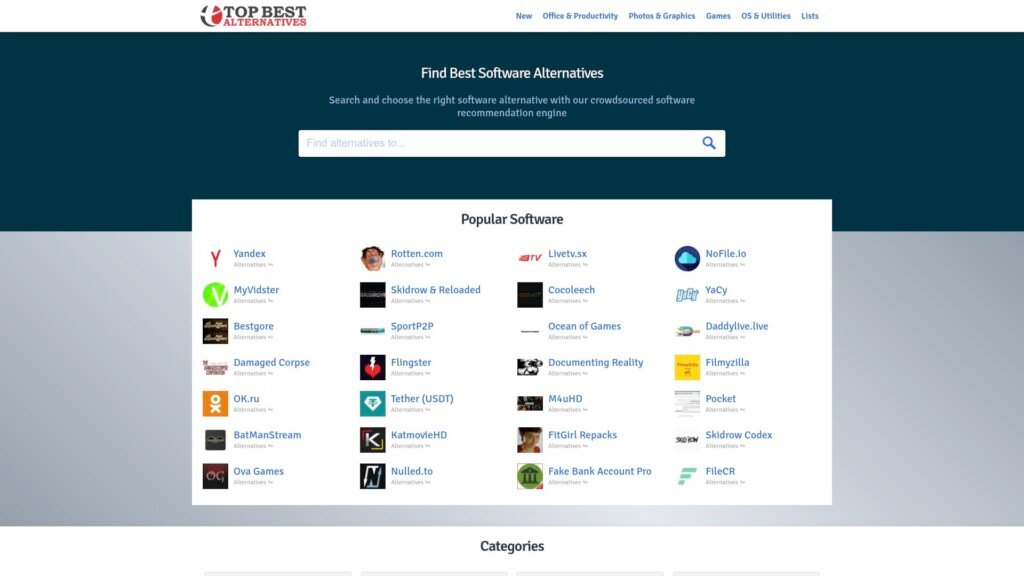
Task: Select the Documenting Reality icon
Action: click(x=530, y=367)
